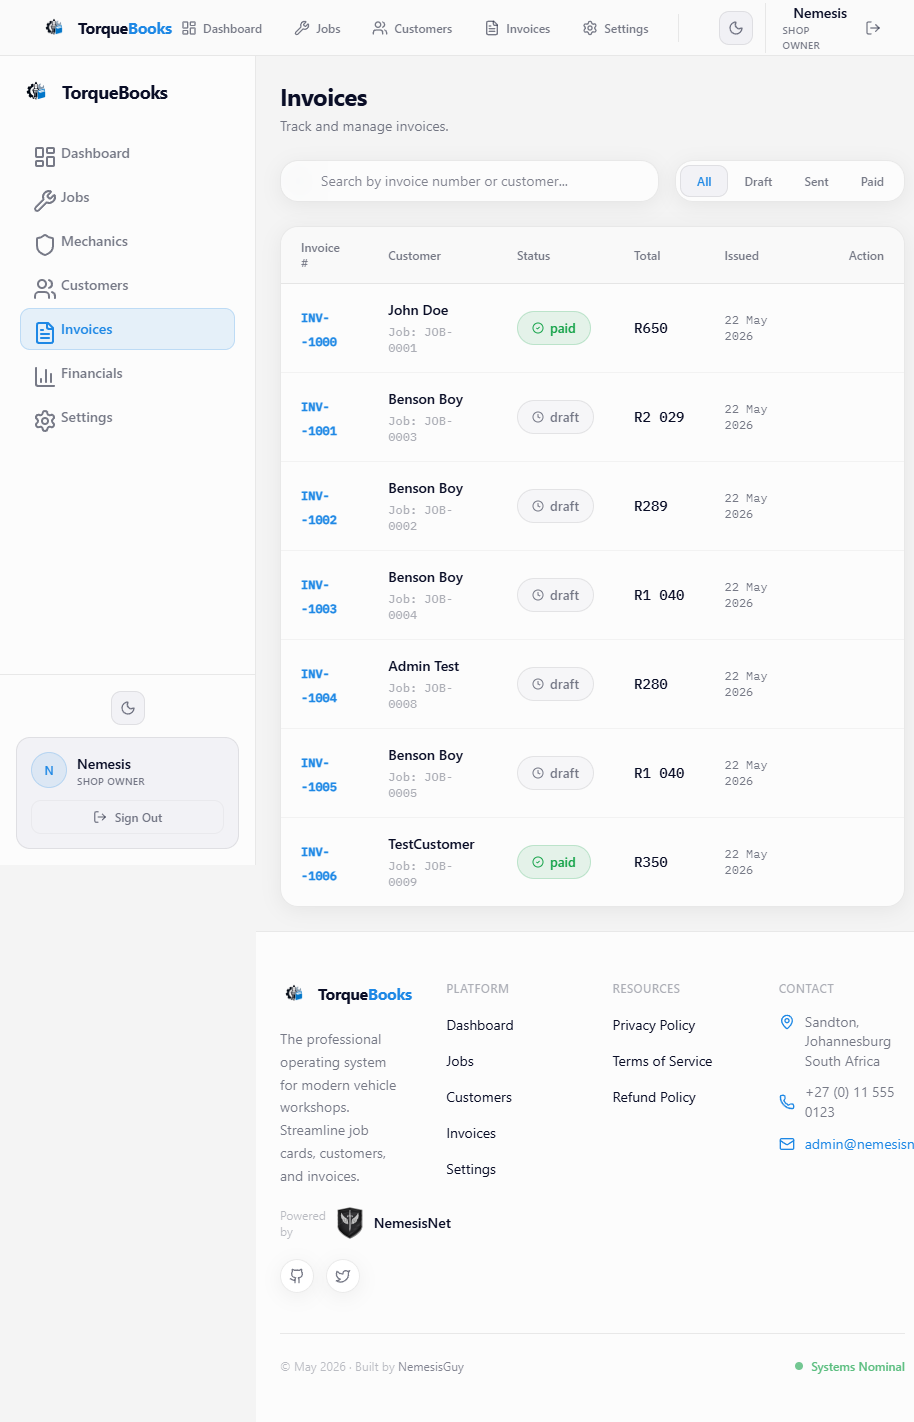Image resolution: width=914 pixels, height=1422 pixels.
Task: Click customer name TestCustomer
Action: click(431, 844)
